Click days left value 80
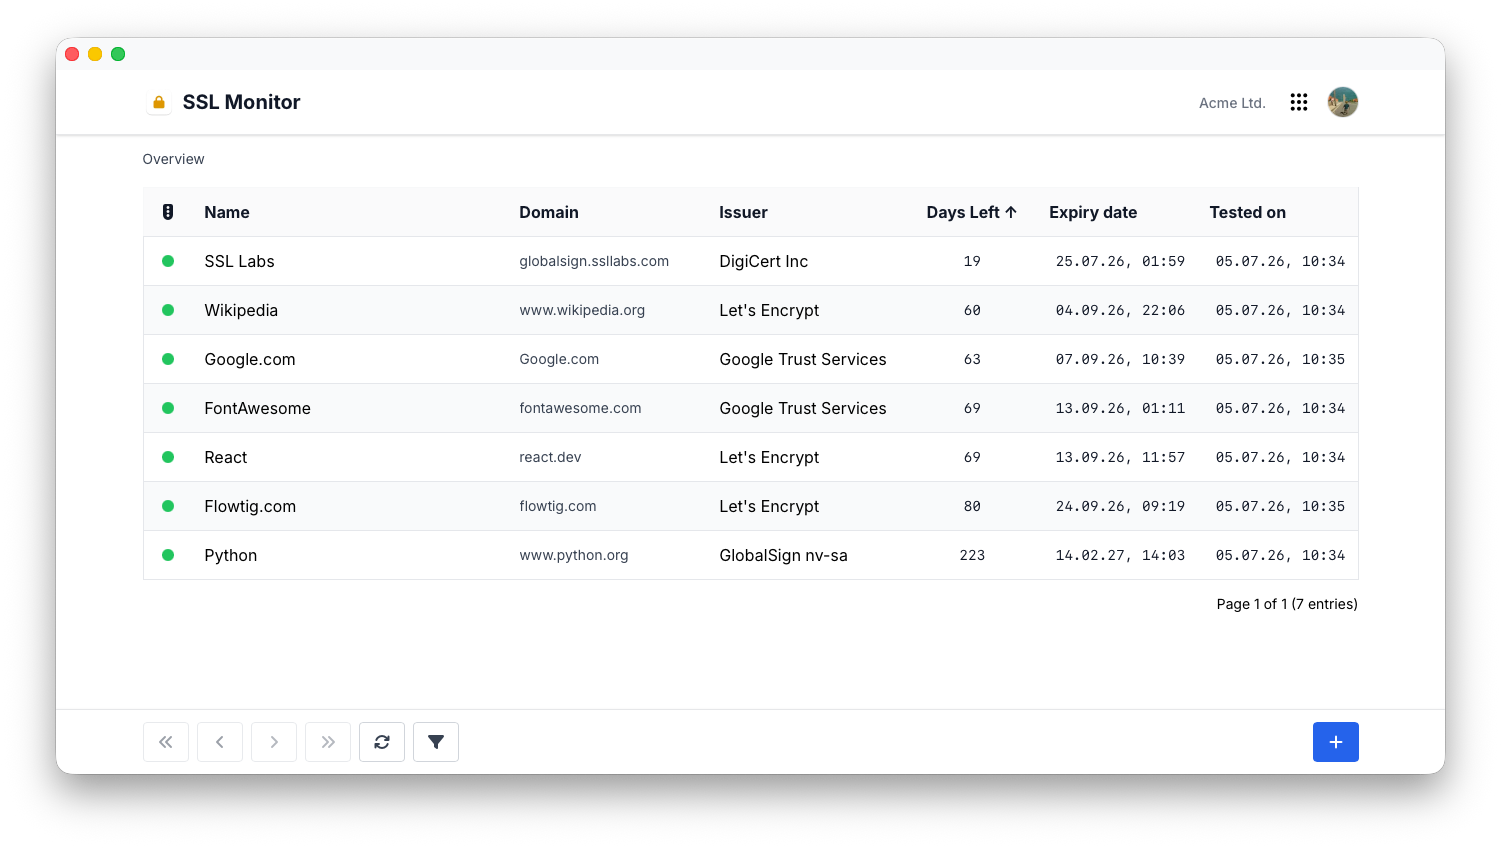 tap(972, 506)
